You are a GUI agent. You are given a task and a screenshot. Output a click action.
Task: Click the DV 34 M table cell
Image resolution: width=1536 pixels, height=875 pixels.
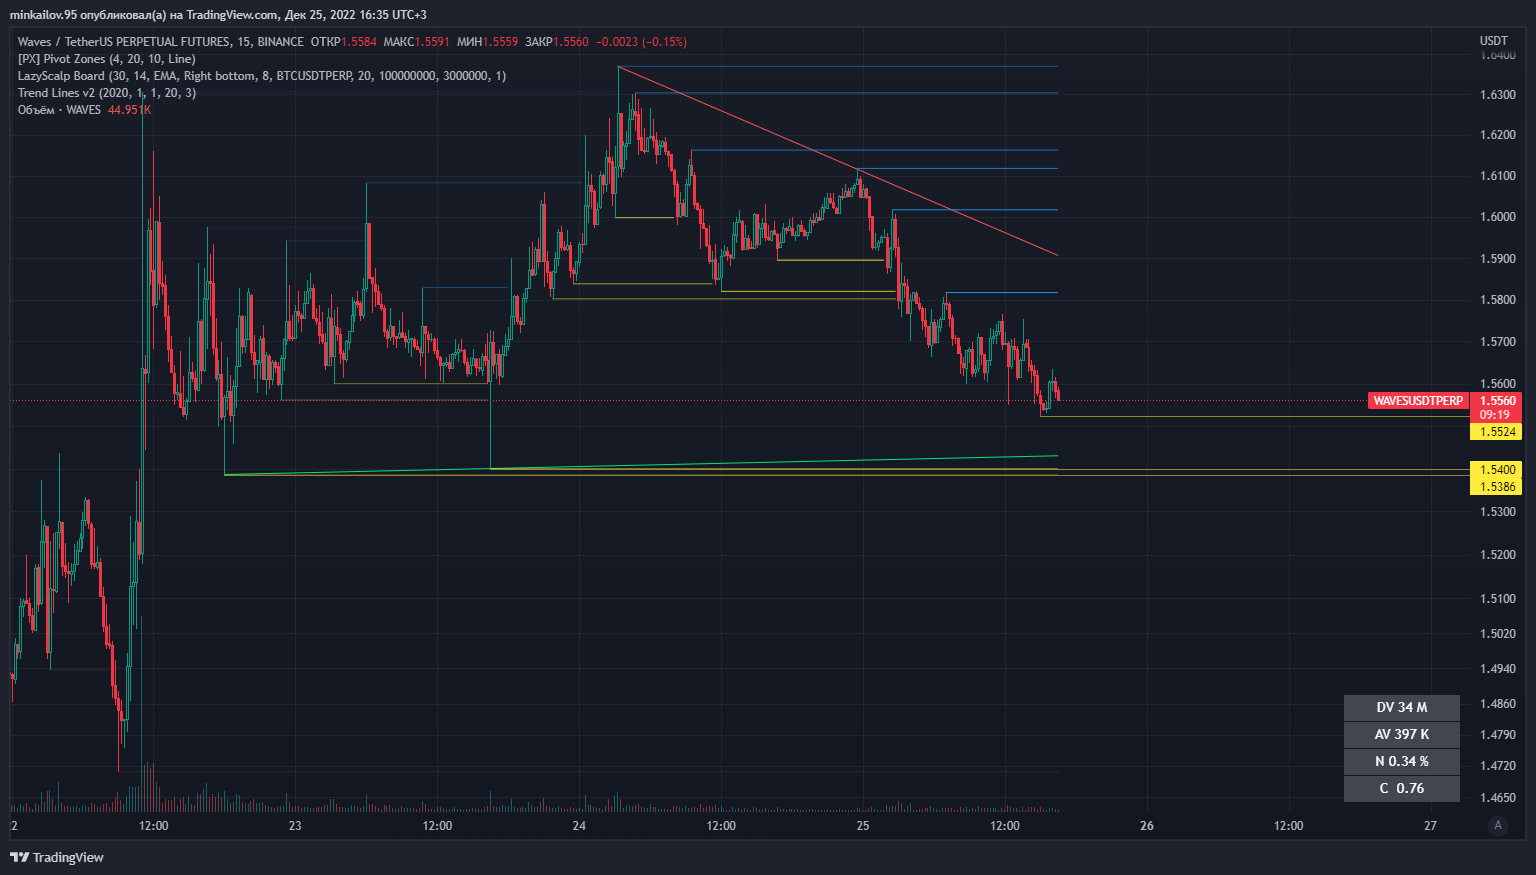[x=1401, y=707]
